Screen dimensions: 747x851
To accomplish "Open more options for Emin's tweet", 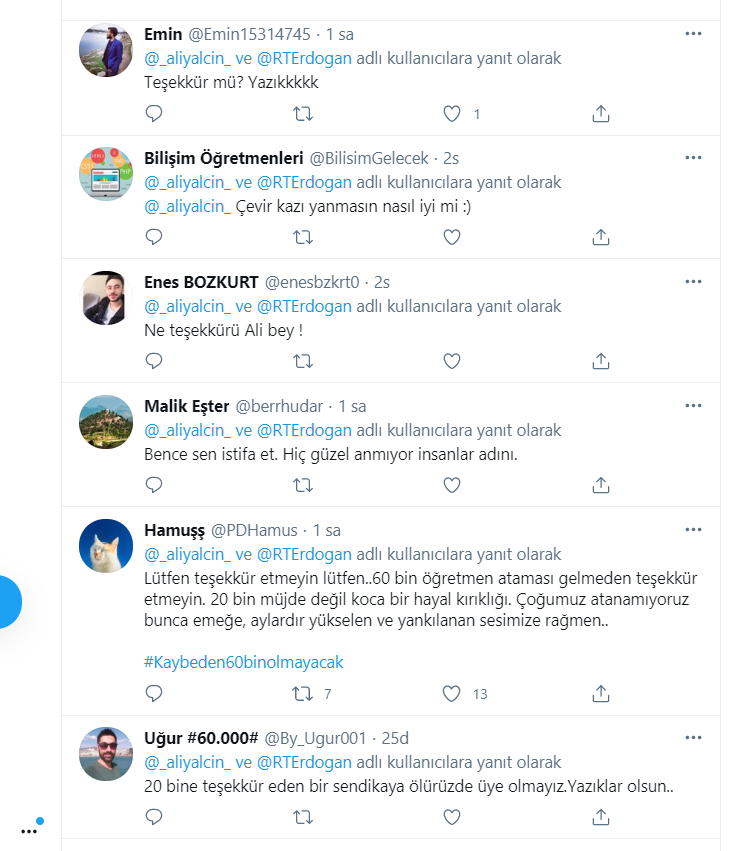I will (693, 34).
